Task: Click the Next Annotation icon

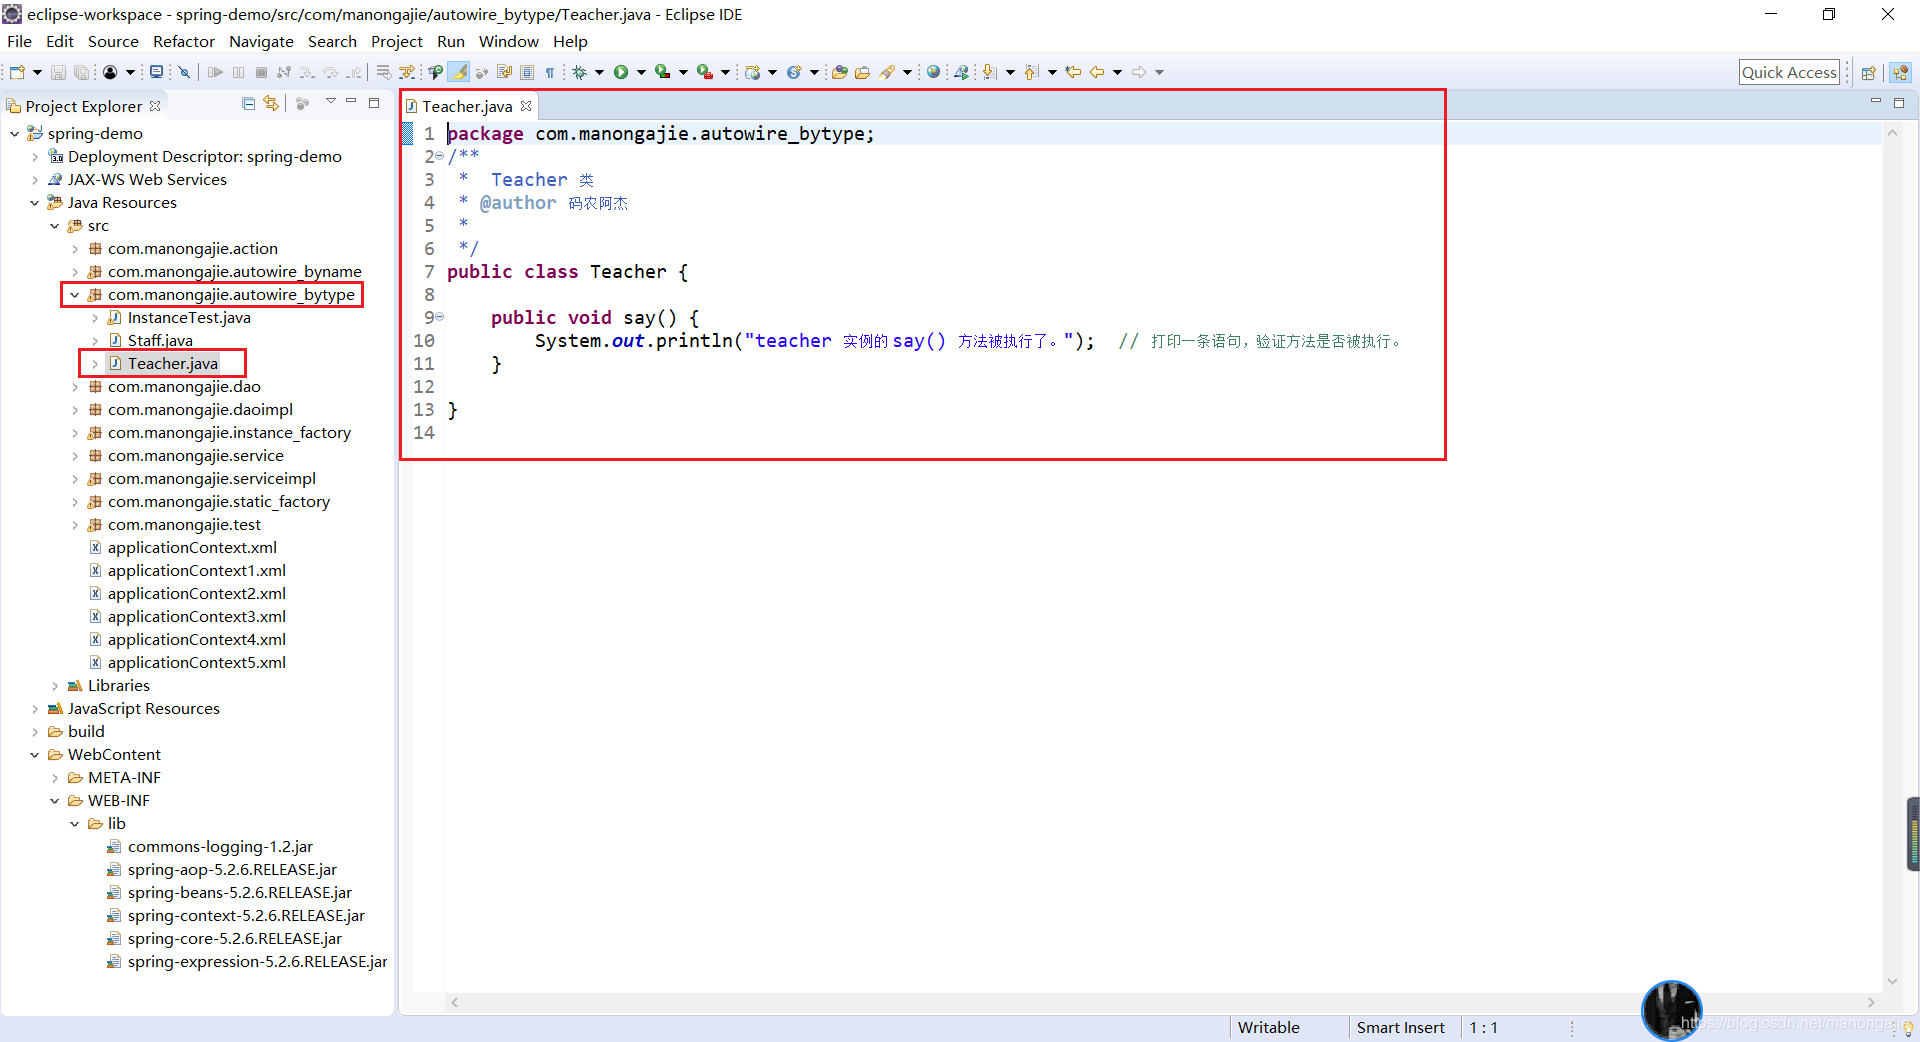Action: 989,72
